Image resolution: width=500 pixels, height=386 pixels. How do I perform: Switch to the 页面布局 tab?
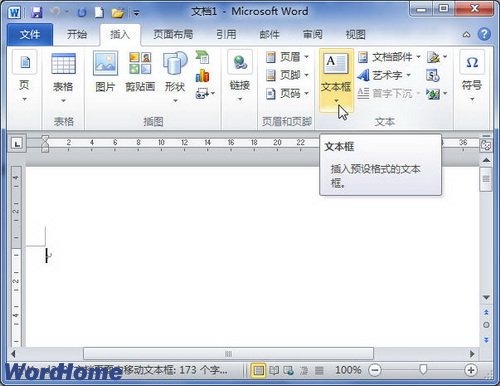point(173,34)
